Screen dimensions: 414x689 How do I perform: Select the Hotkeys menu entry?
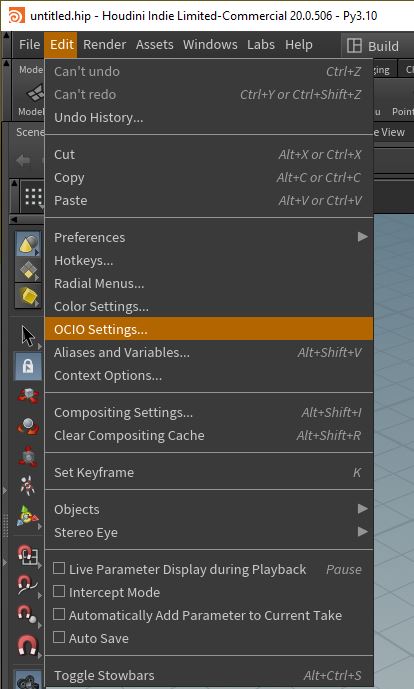[208, 261]
